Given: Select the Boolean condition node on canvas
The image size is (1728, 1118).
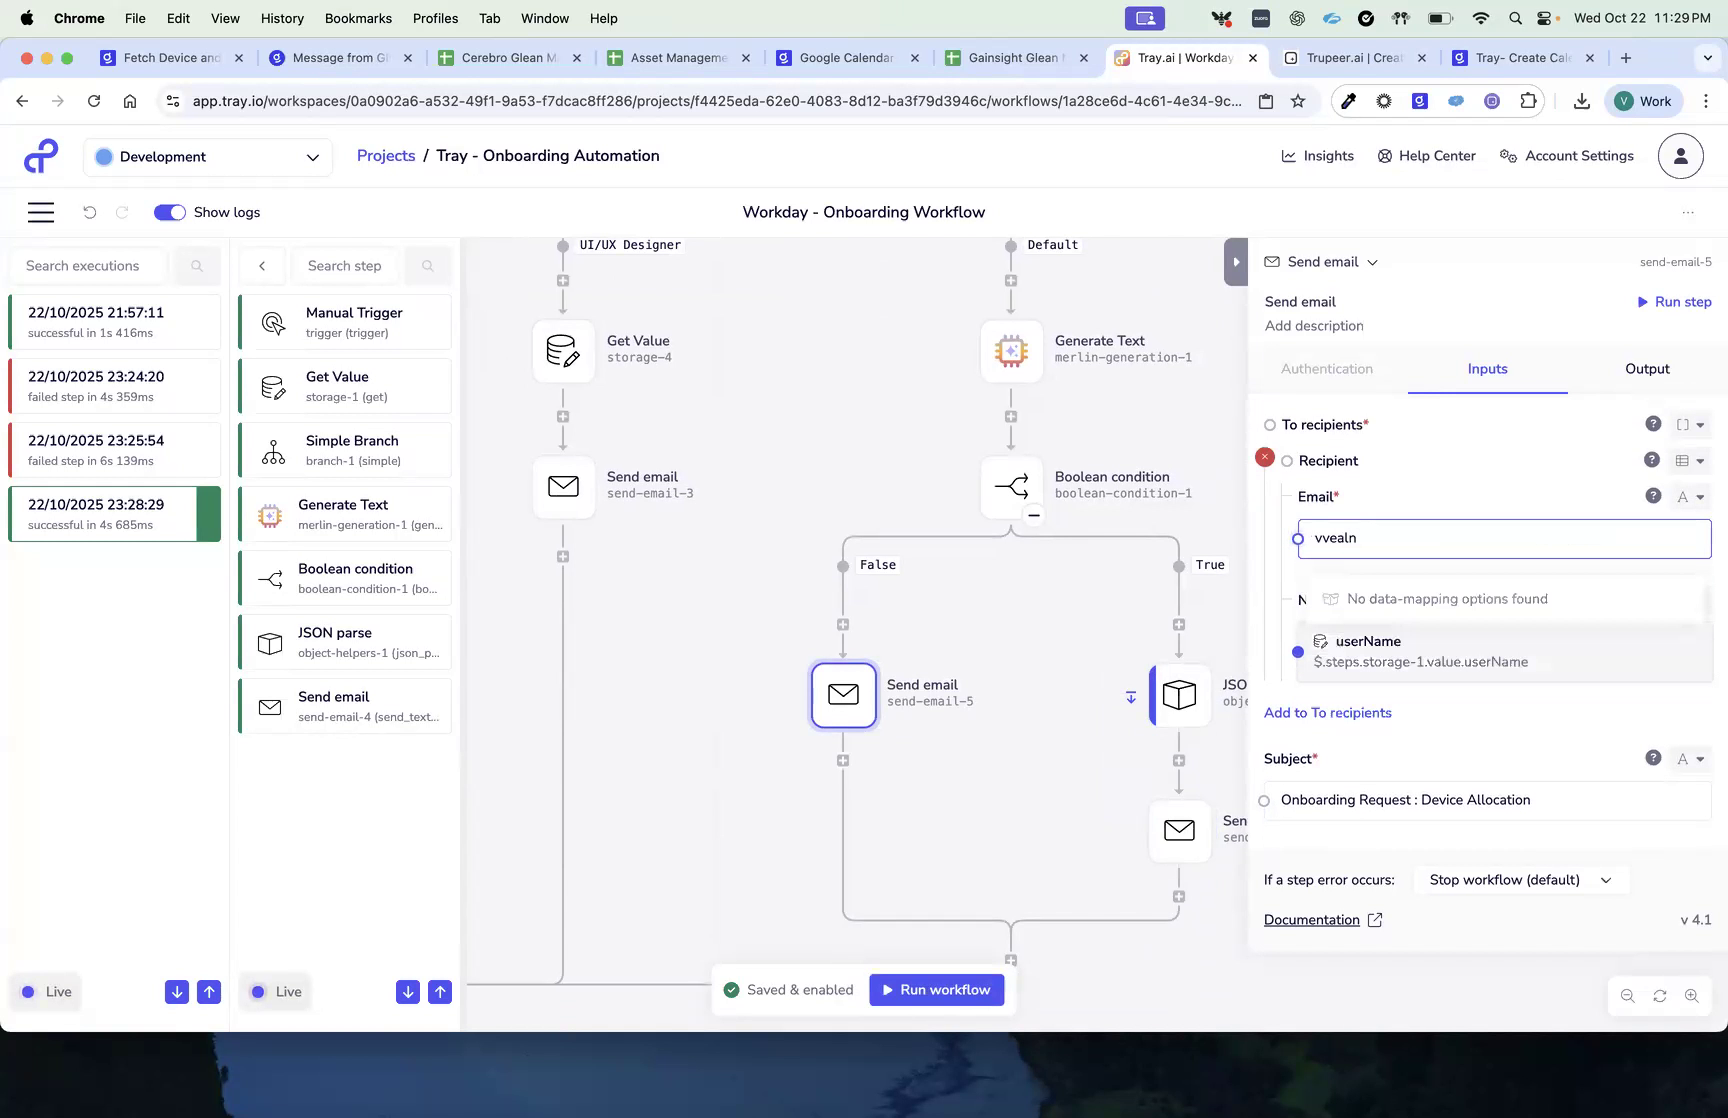Looking at the screenshot, I should click(1011, 487).
